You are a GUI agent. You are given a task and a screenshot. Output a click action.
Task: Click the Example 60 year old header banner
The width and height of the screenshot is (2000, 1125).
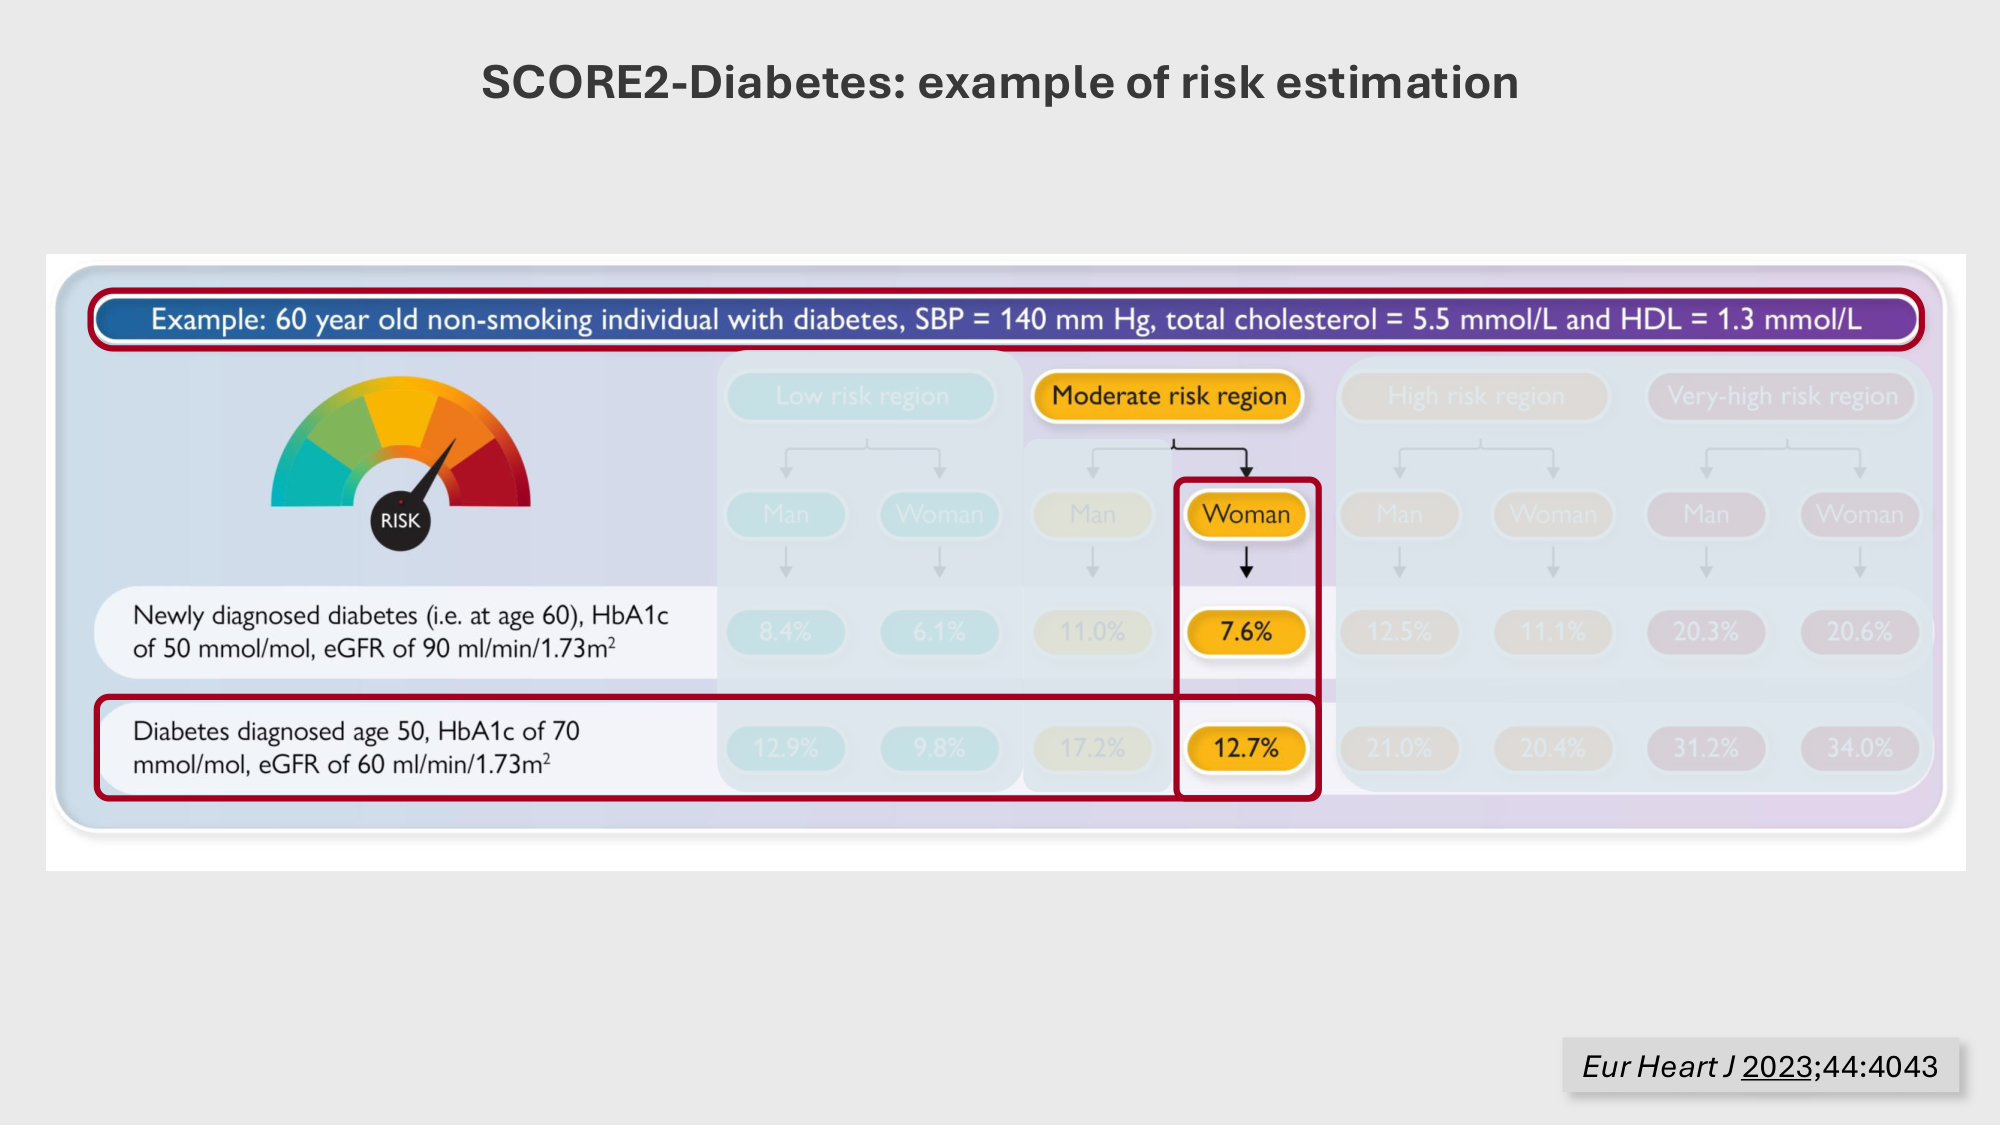coord(1005,320)
